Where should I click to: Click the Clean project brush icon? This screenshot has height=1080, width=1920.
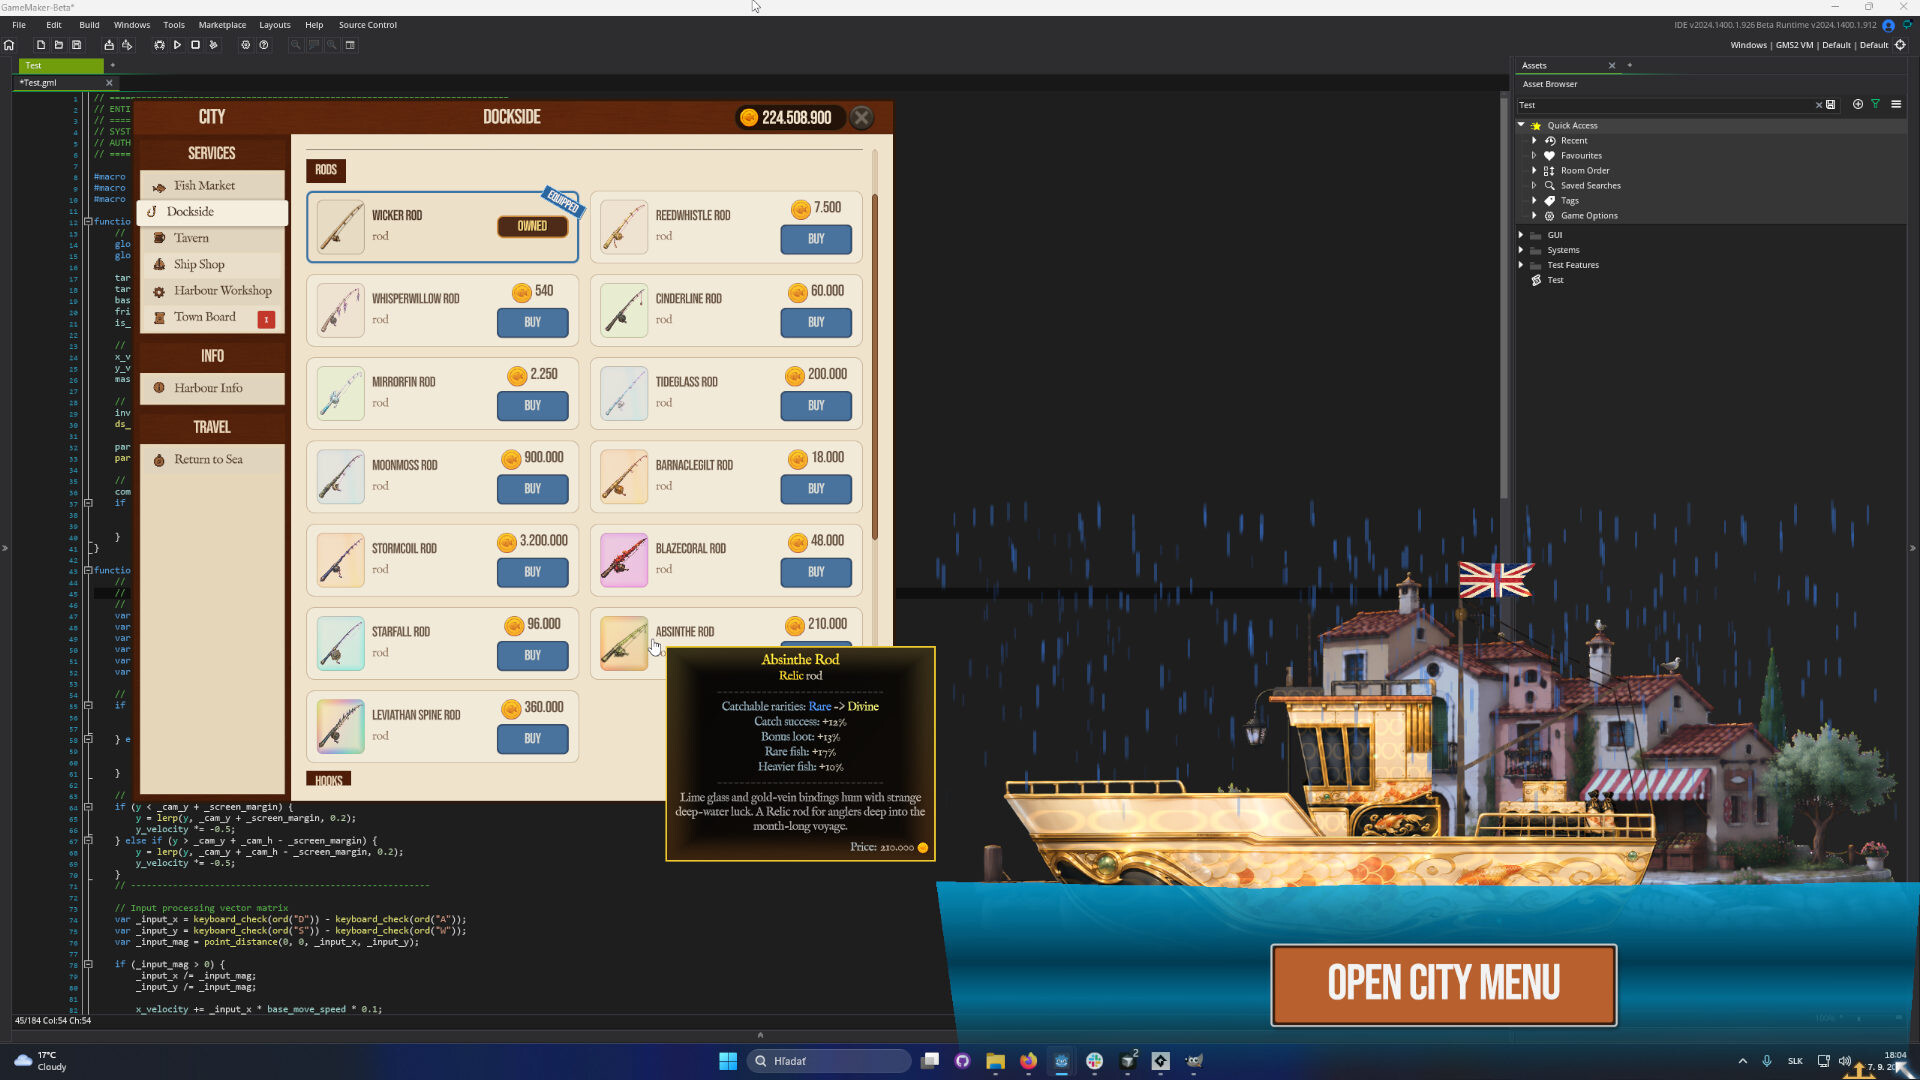(213, 45)
